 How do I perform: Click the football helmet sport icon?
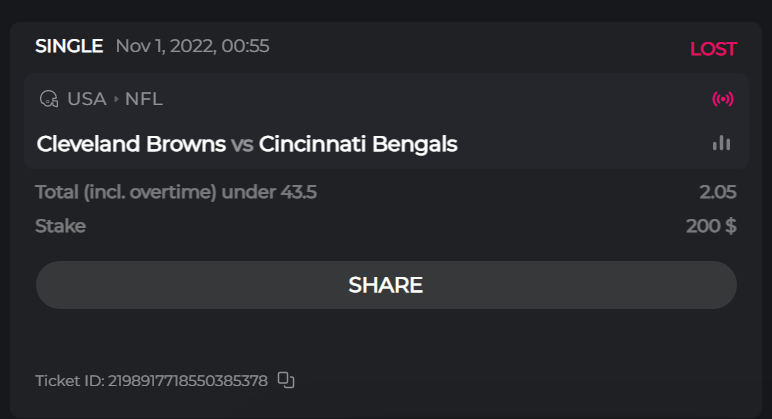point(48,99)
